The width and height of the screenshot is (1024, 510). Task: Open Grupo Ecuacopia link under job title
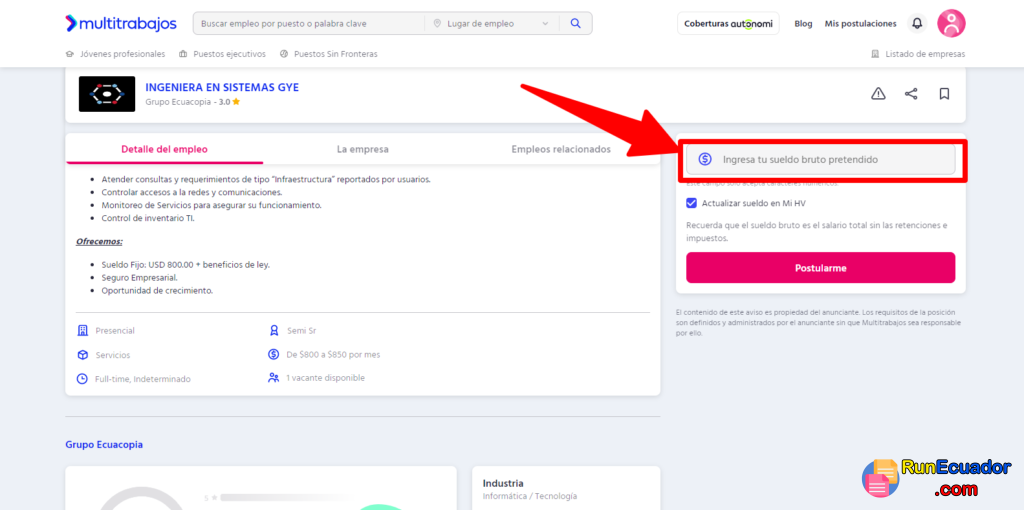pos(177,102)
